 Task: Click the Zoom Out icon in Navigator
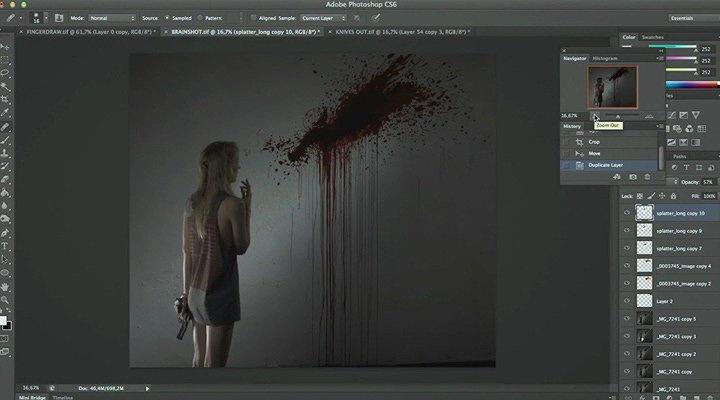(595, 117)
